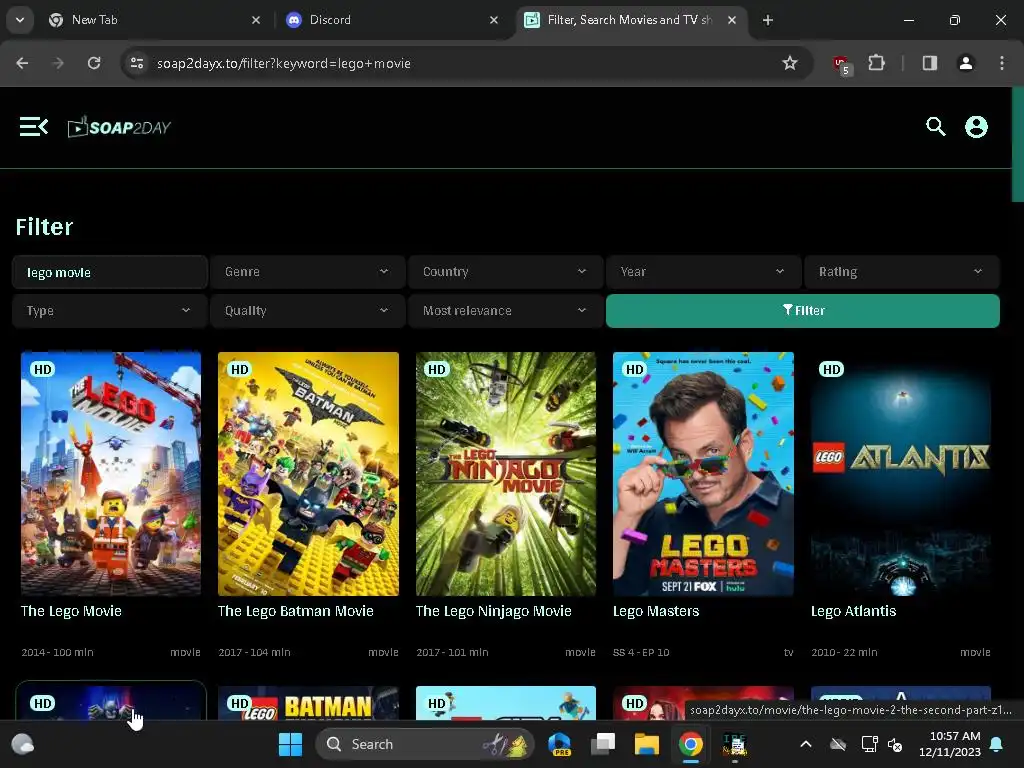Open the Soap2day sidebar menu icon
Screen dimensions: 1024x768
[x=33, y=127]
